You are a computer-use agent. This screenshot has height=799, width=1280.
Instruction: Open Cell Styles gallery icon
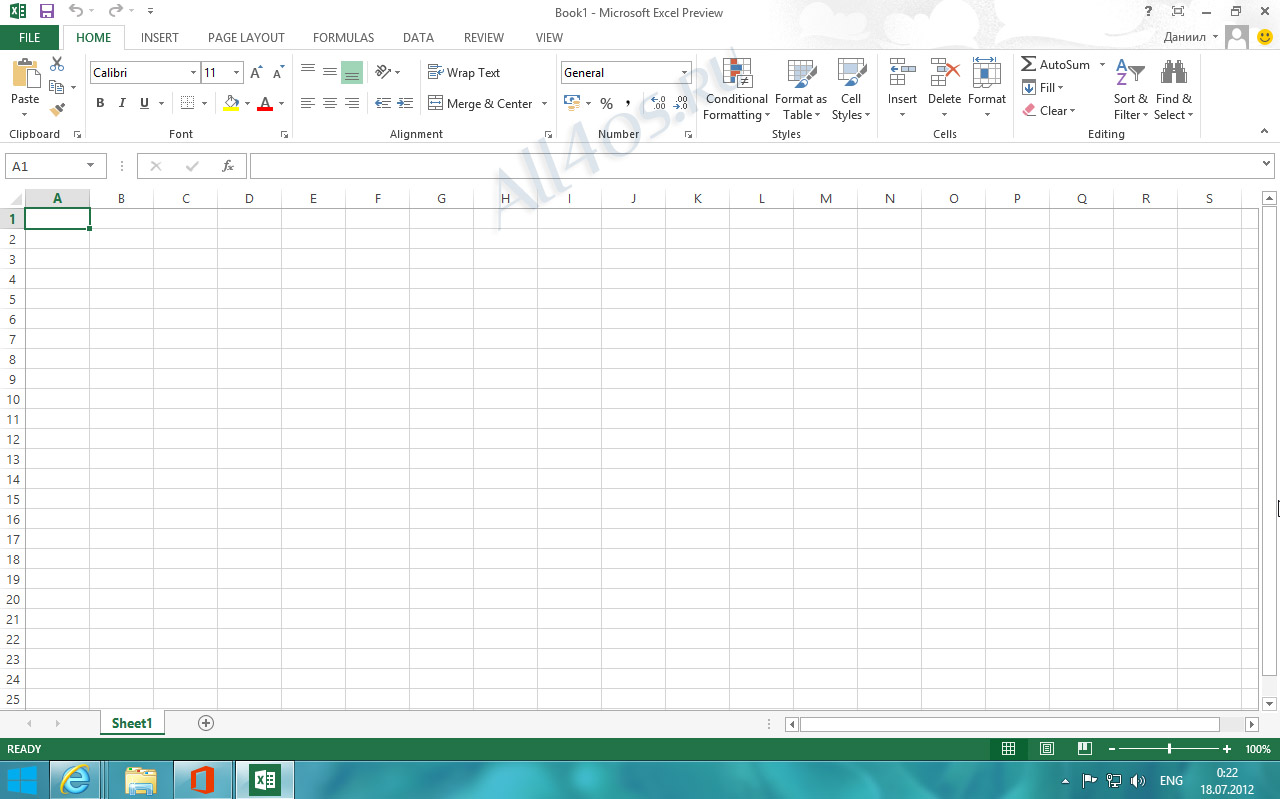click(x=851, y=74)
